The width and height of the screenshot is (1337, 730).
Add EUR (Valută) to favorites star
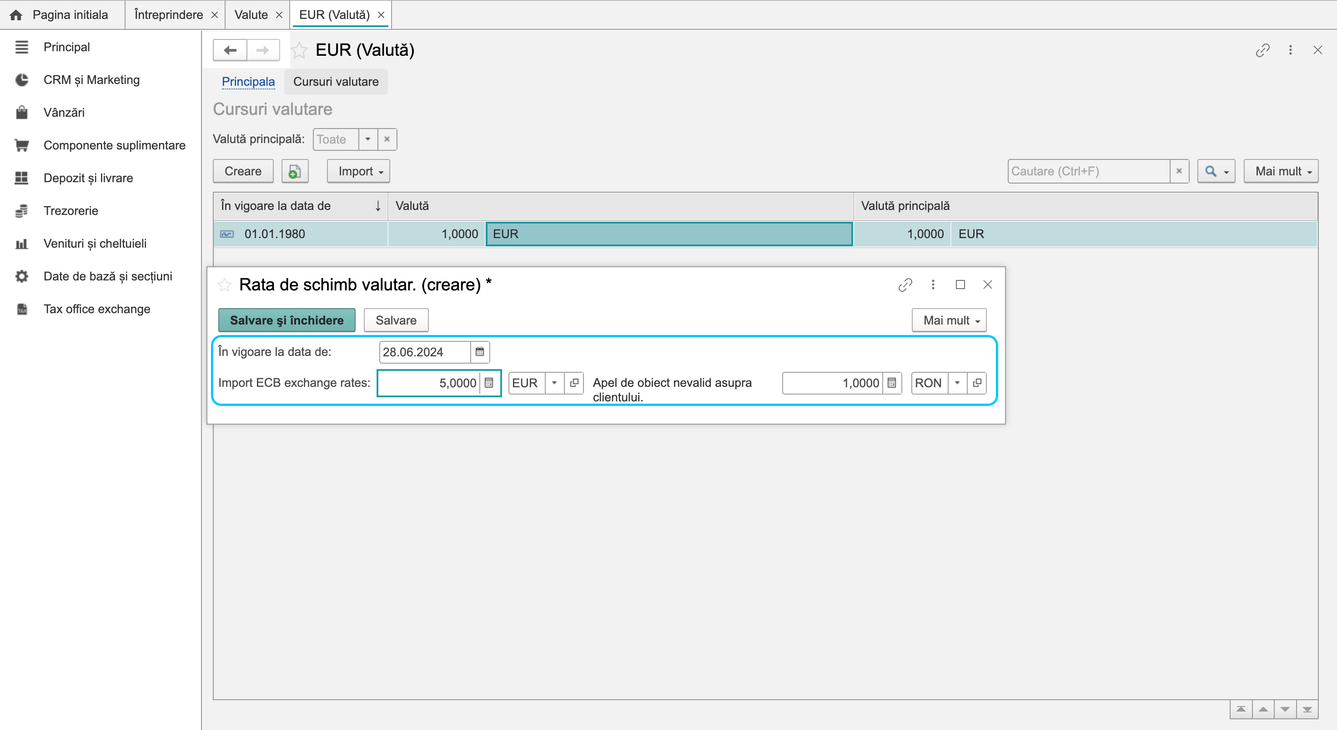pos(299,50)
